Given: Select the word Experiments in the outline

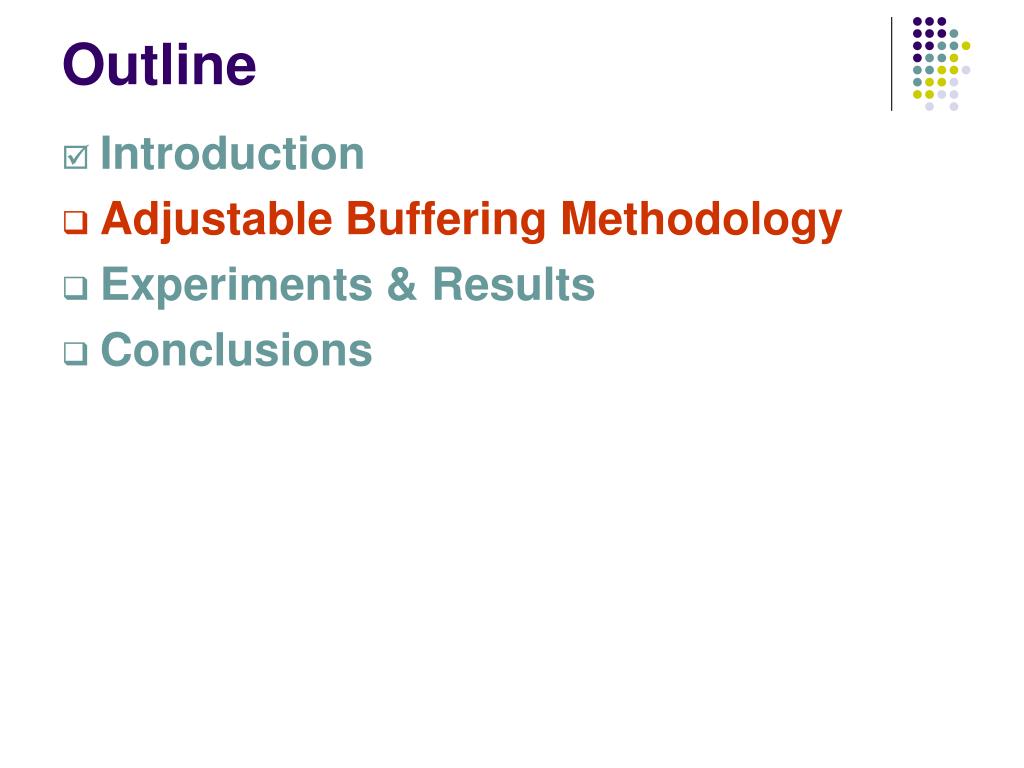Looking at the screenshot, I should pyautogui.click(x=237, y=286).
